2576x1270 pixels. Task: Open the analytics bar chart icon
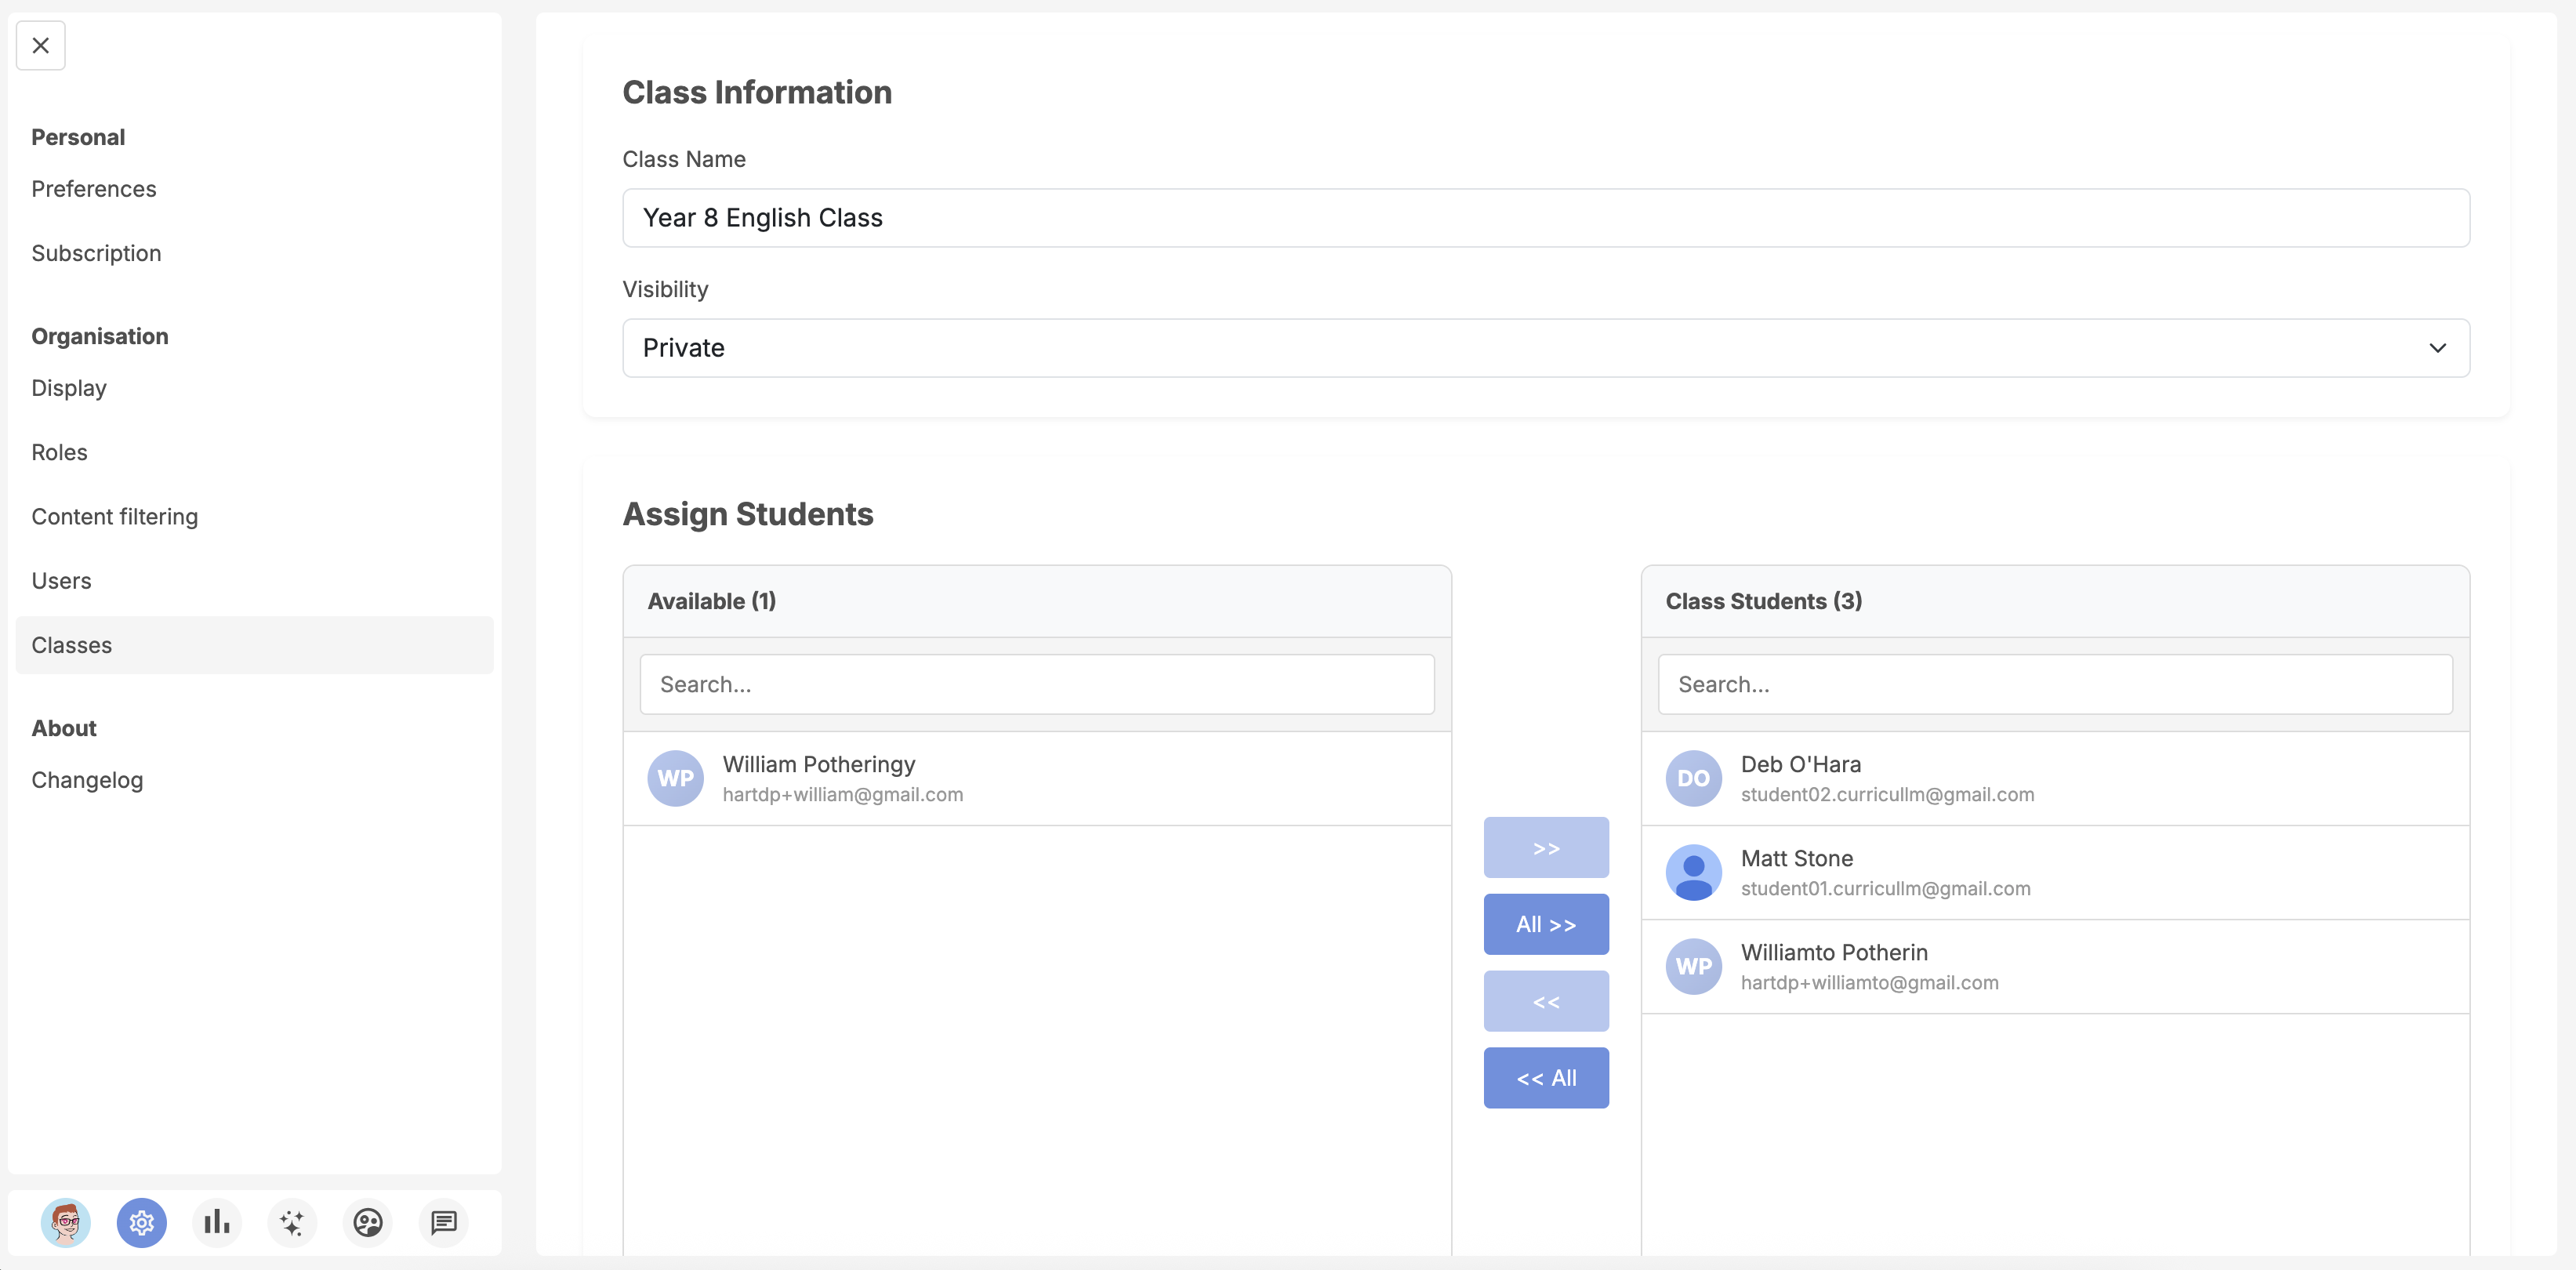pos(216,1222)
